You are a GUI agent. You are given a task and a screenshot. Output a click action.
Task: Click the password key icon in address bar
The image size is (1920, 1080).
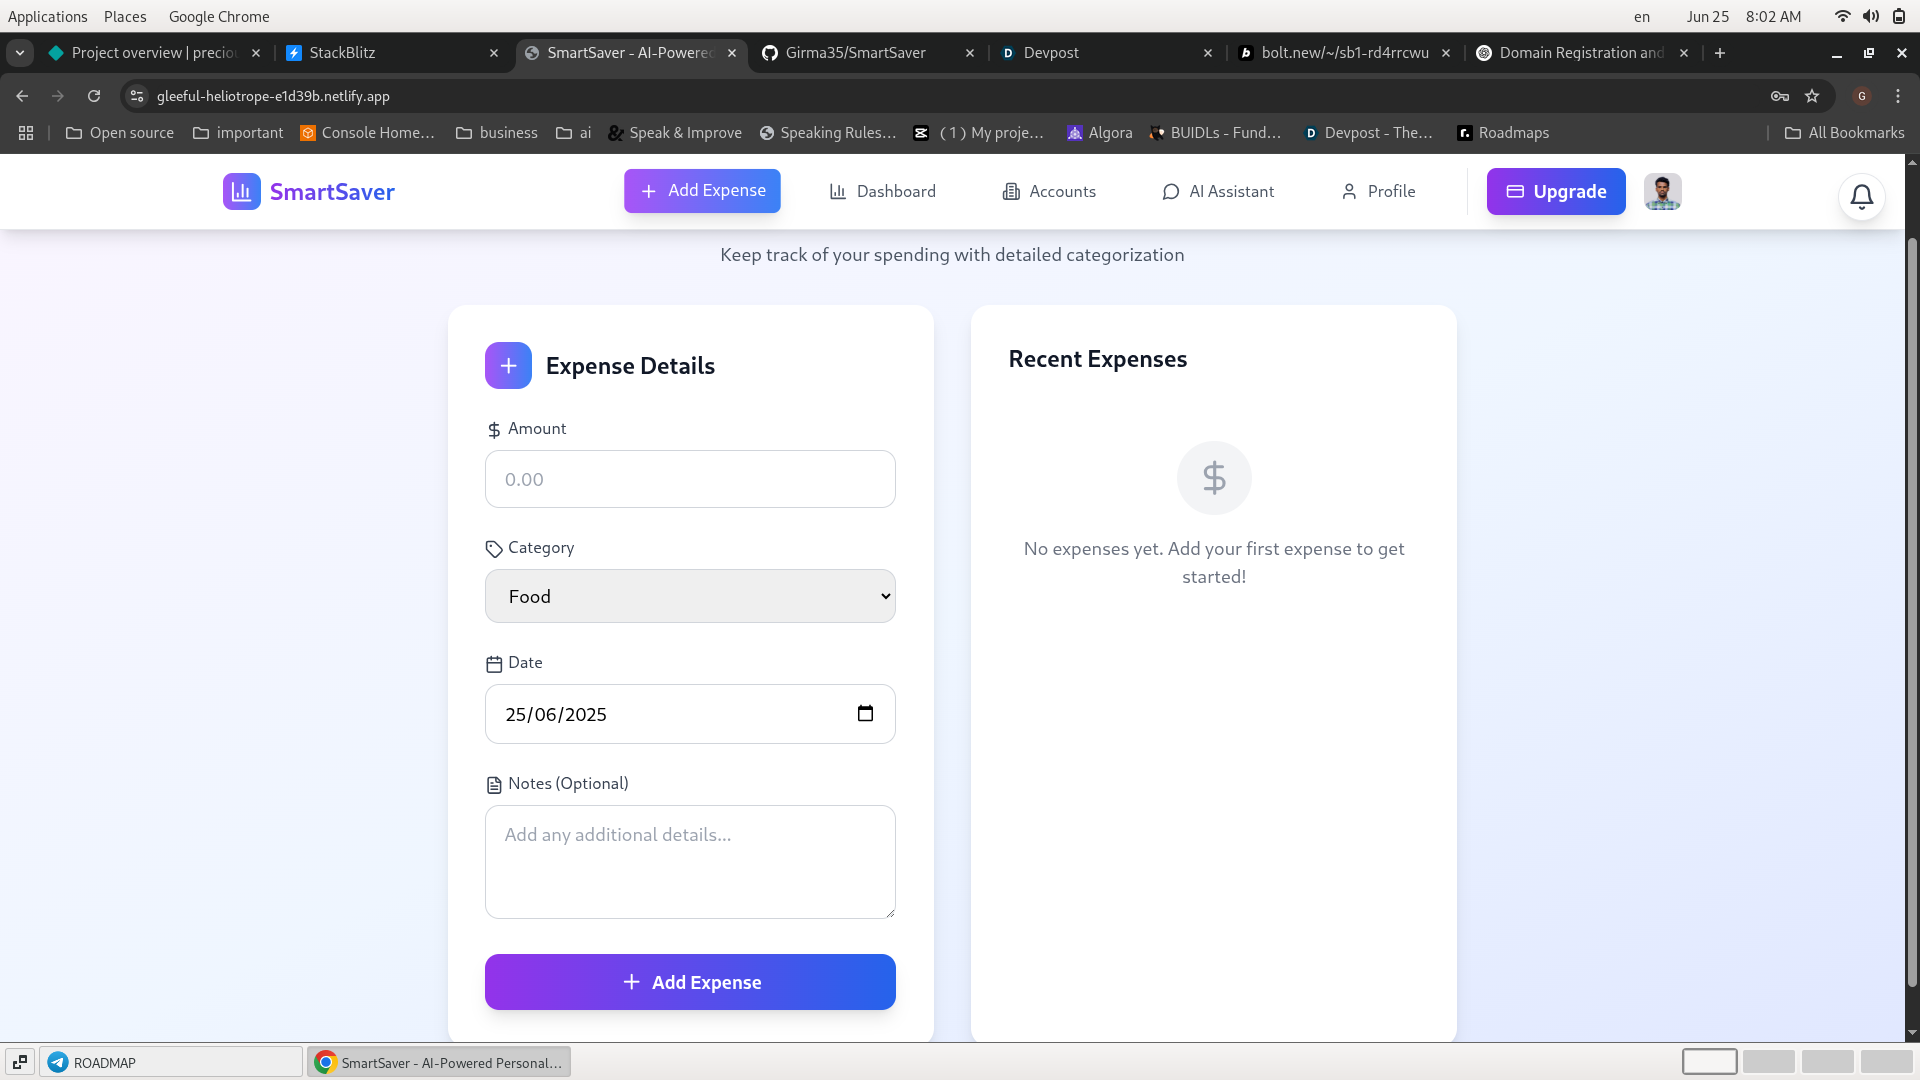(1779, 96)
